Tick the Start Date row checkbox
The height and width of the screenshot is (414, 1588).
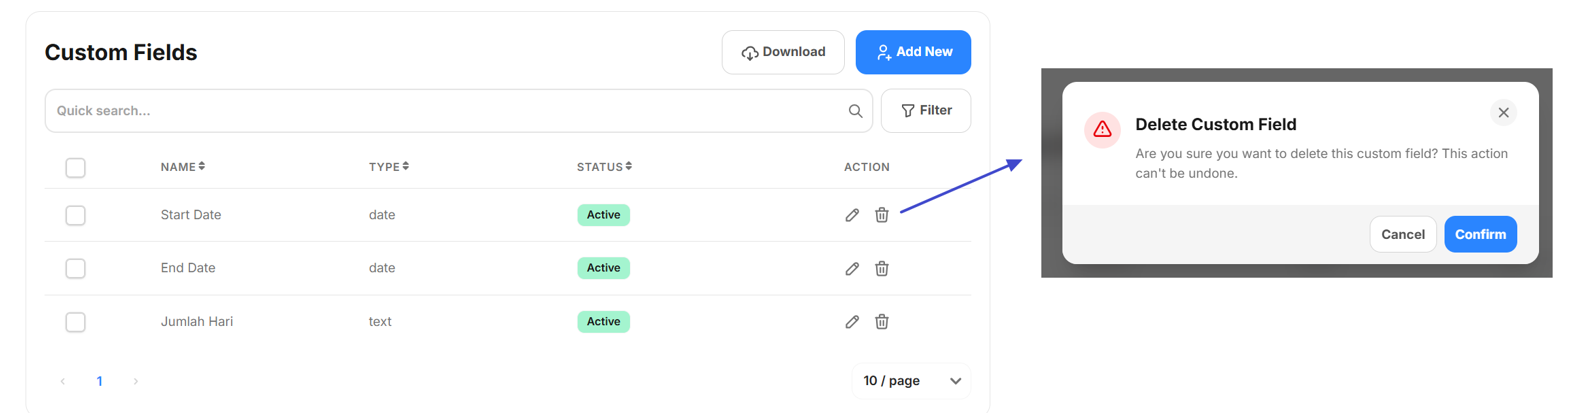point(75,215)
